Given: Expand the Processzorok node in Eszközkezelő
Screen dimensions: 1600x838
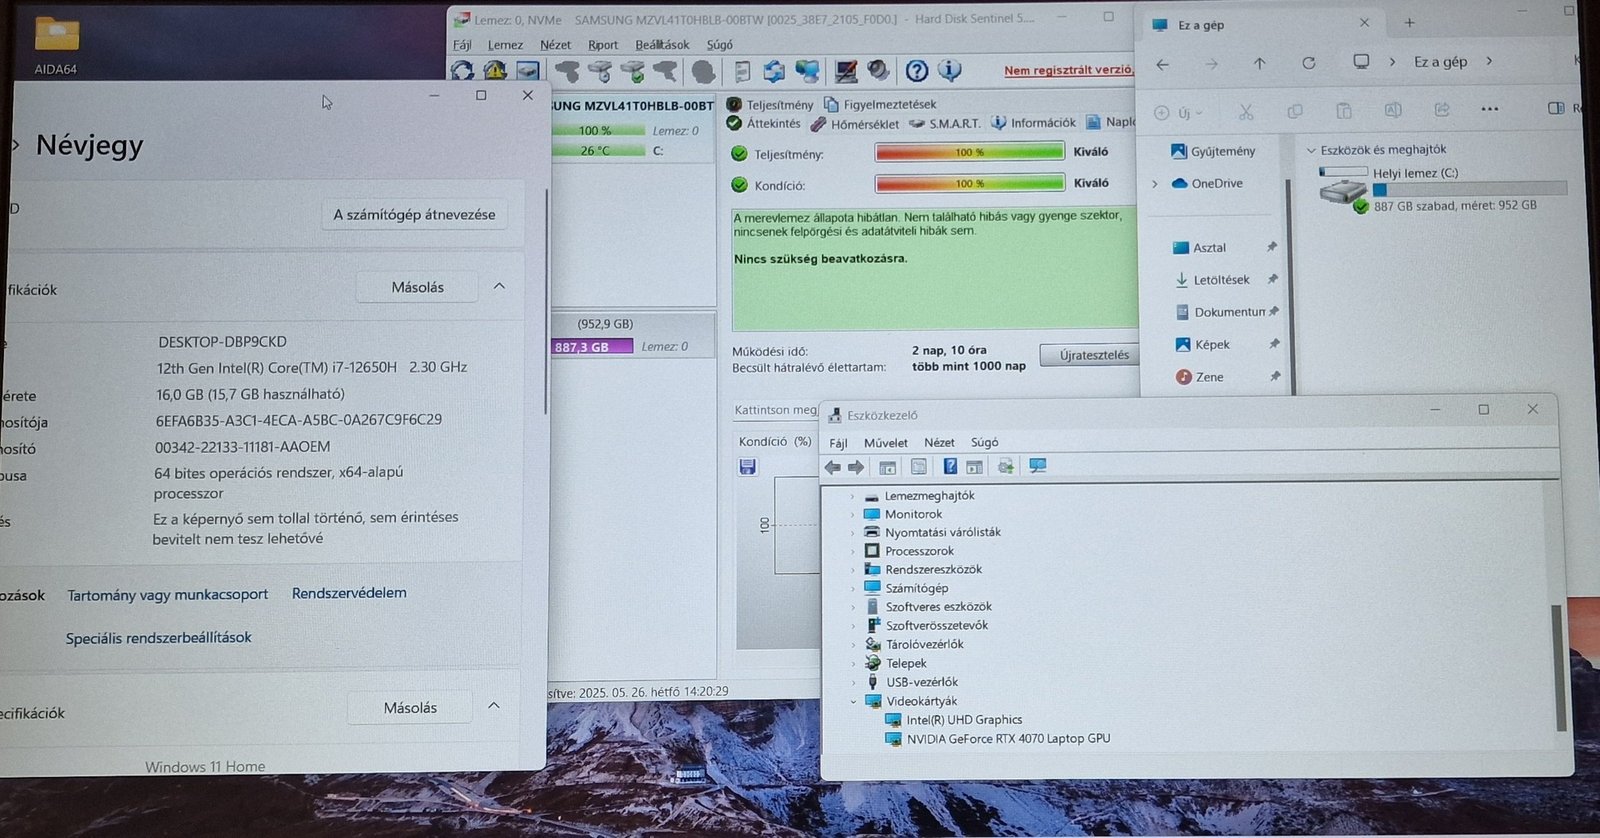Looking at the screenshot, I should (853, 551).
